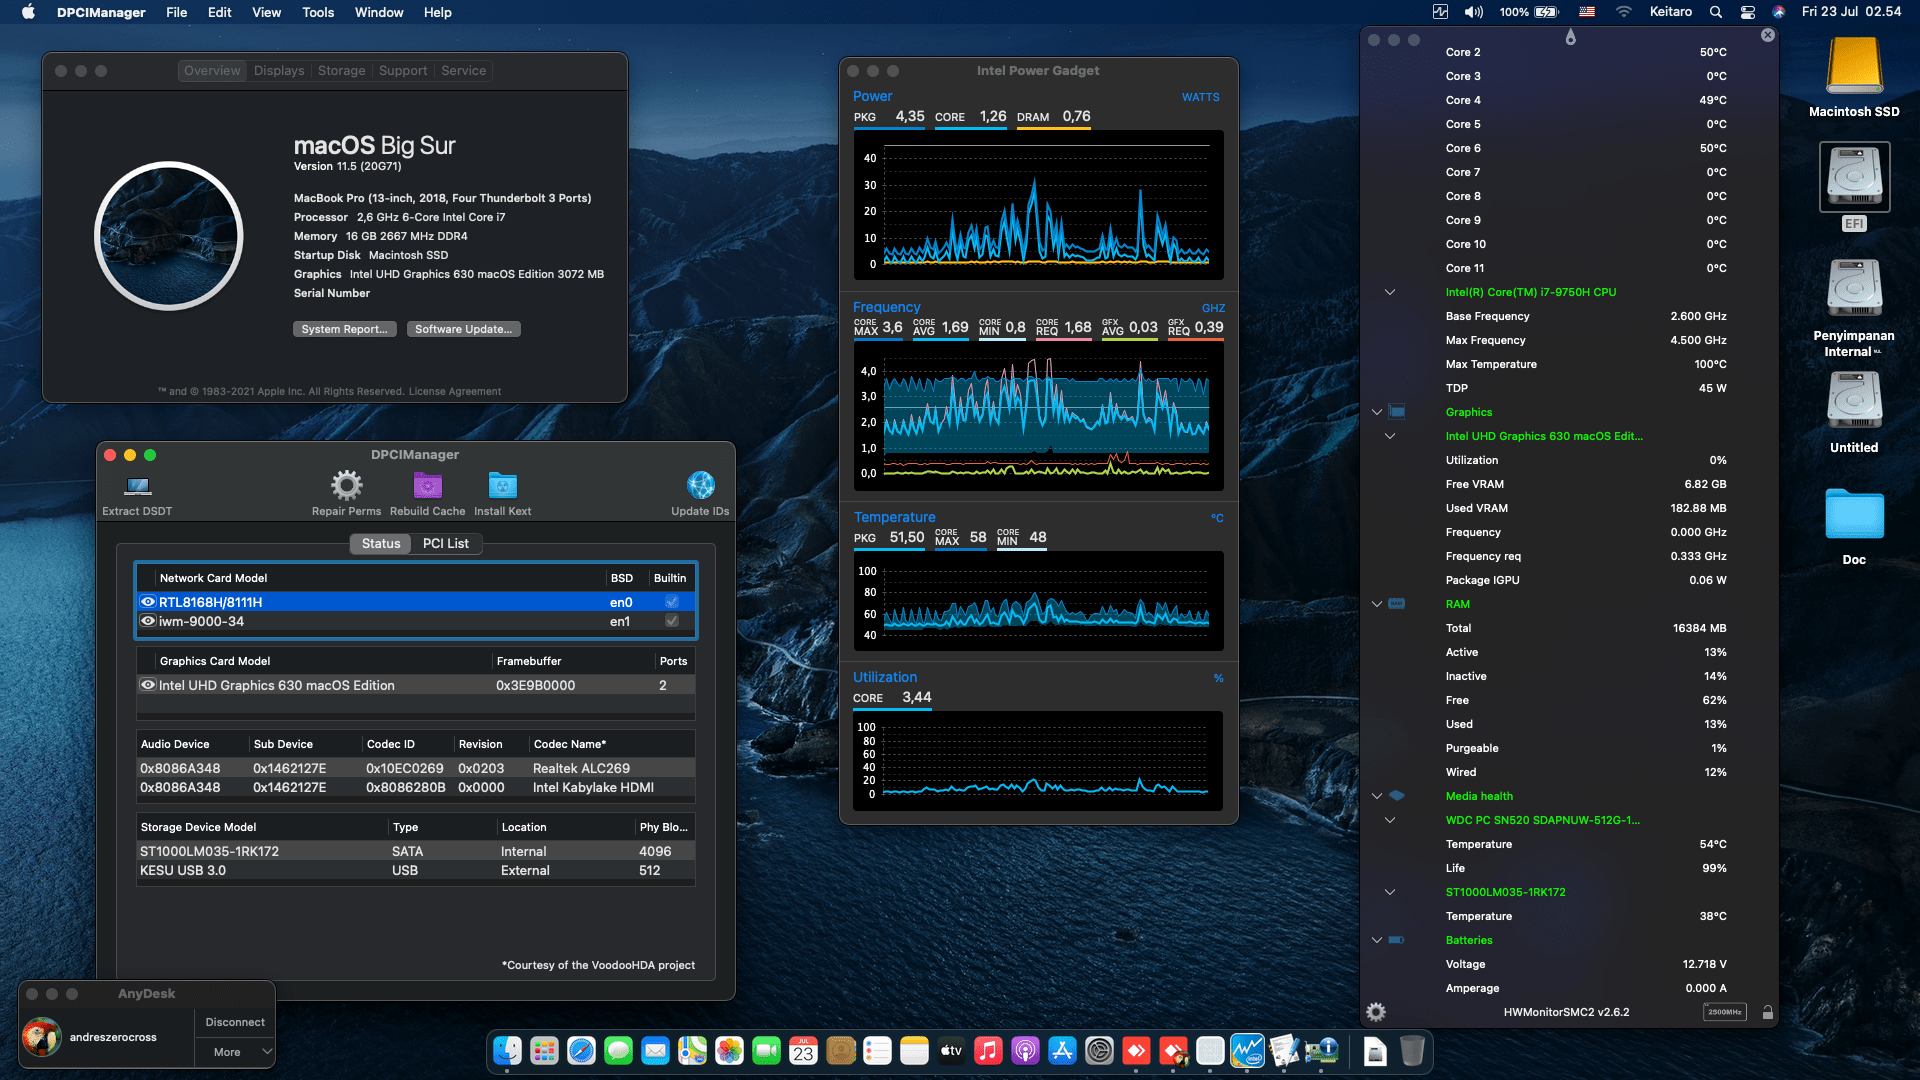Click the Intel Power Gadget Power graph
1920x1080 pixels.
click(x=1038, y=205)
